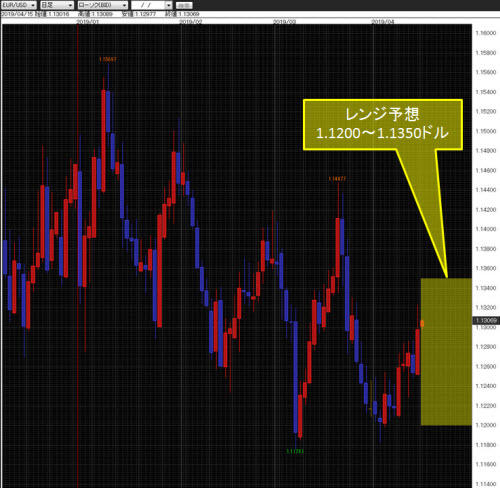Viewport: 500px width, 488px height.
Task: Click the green low label below March bottom candle
Action: 295,451
